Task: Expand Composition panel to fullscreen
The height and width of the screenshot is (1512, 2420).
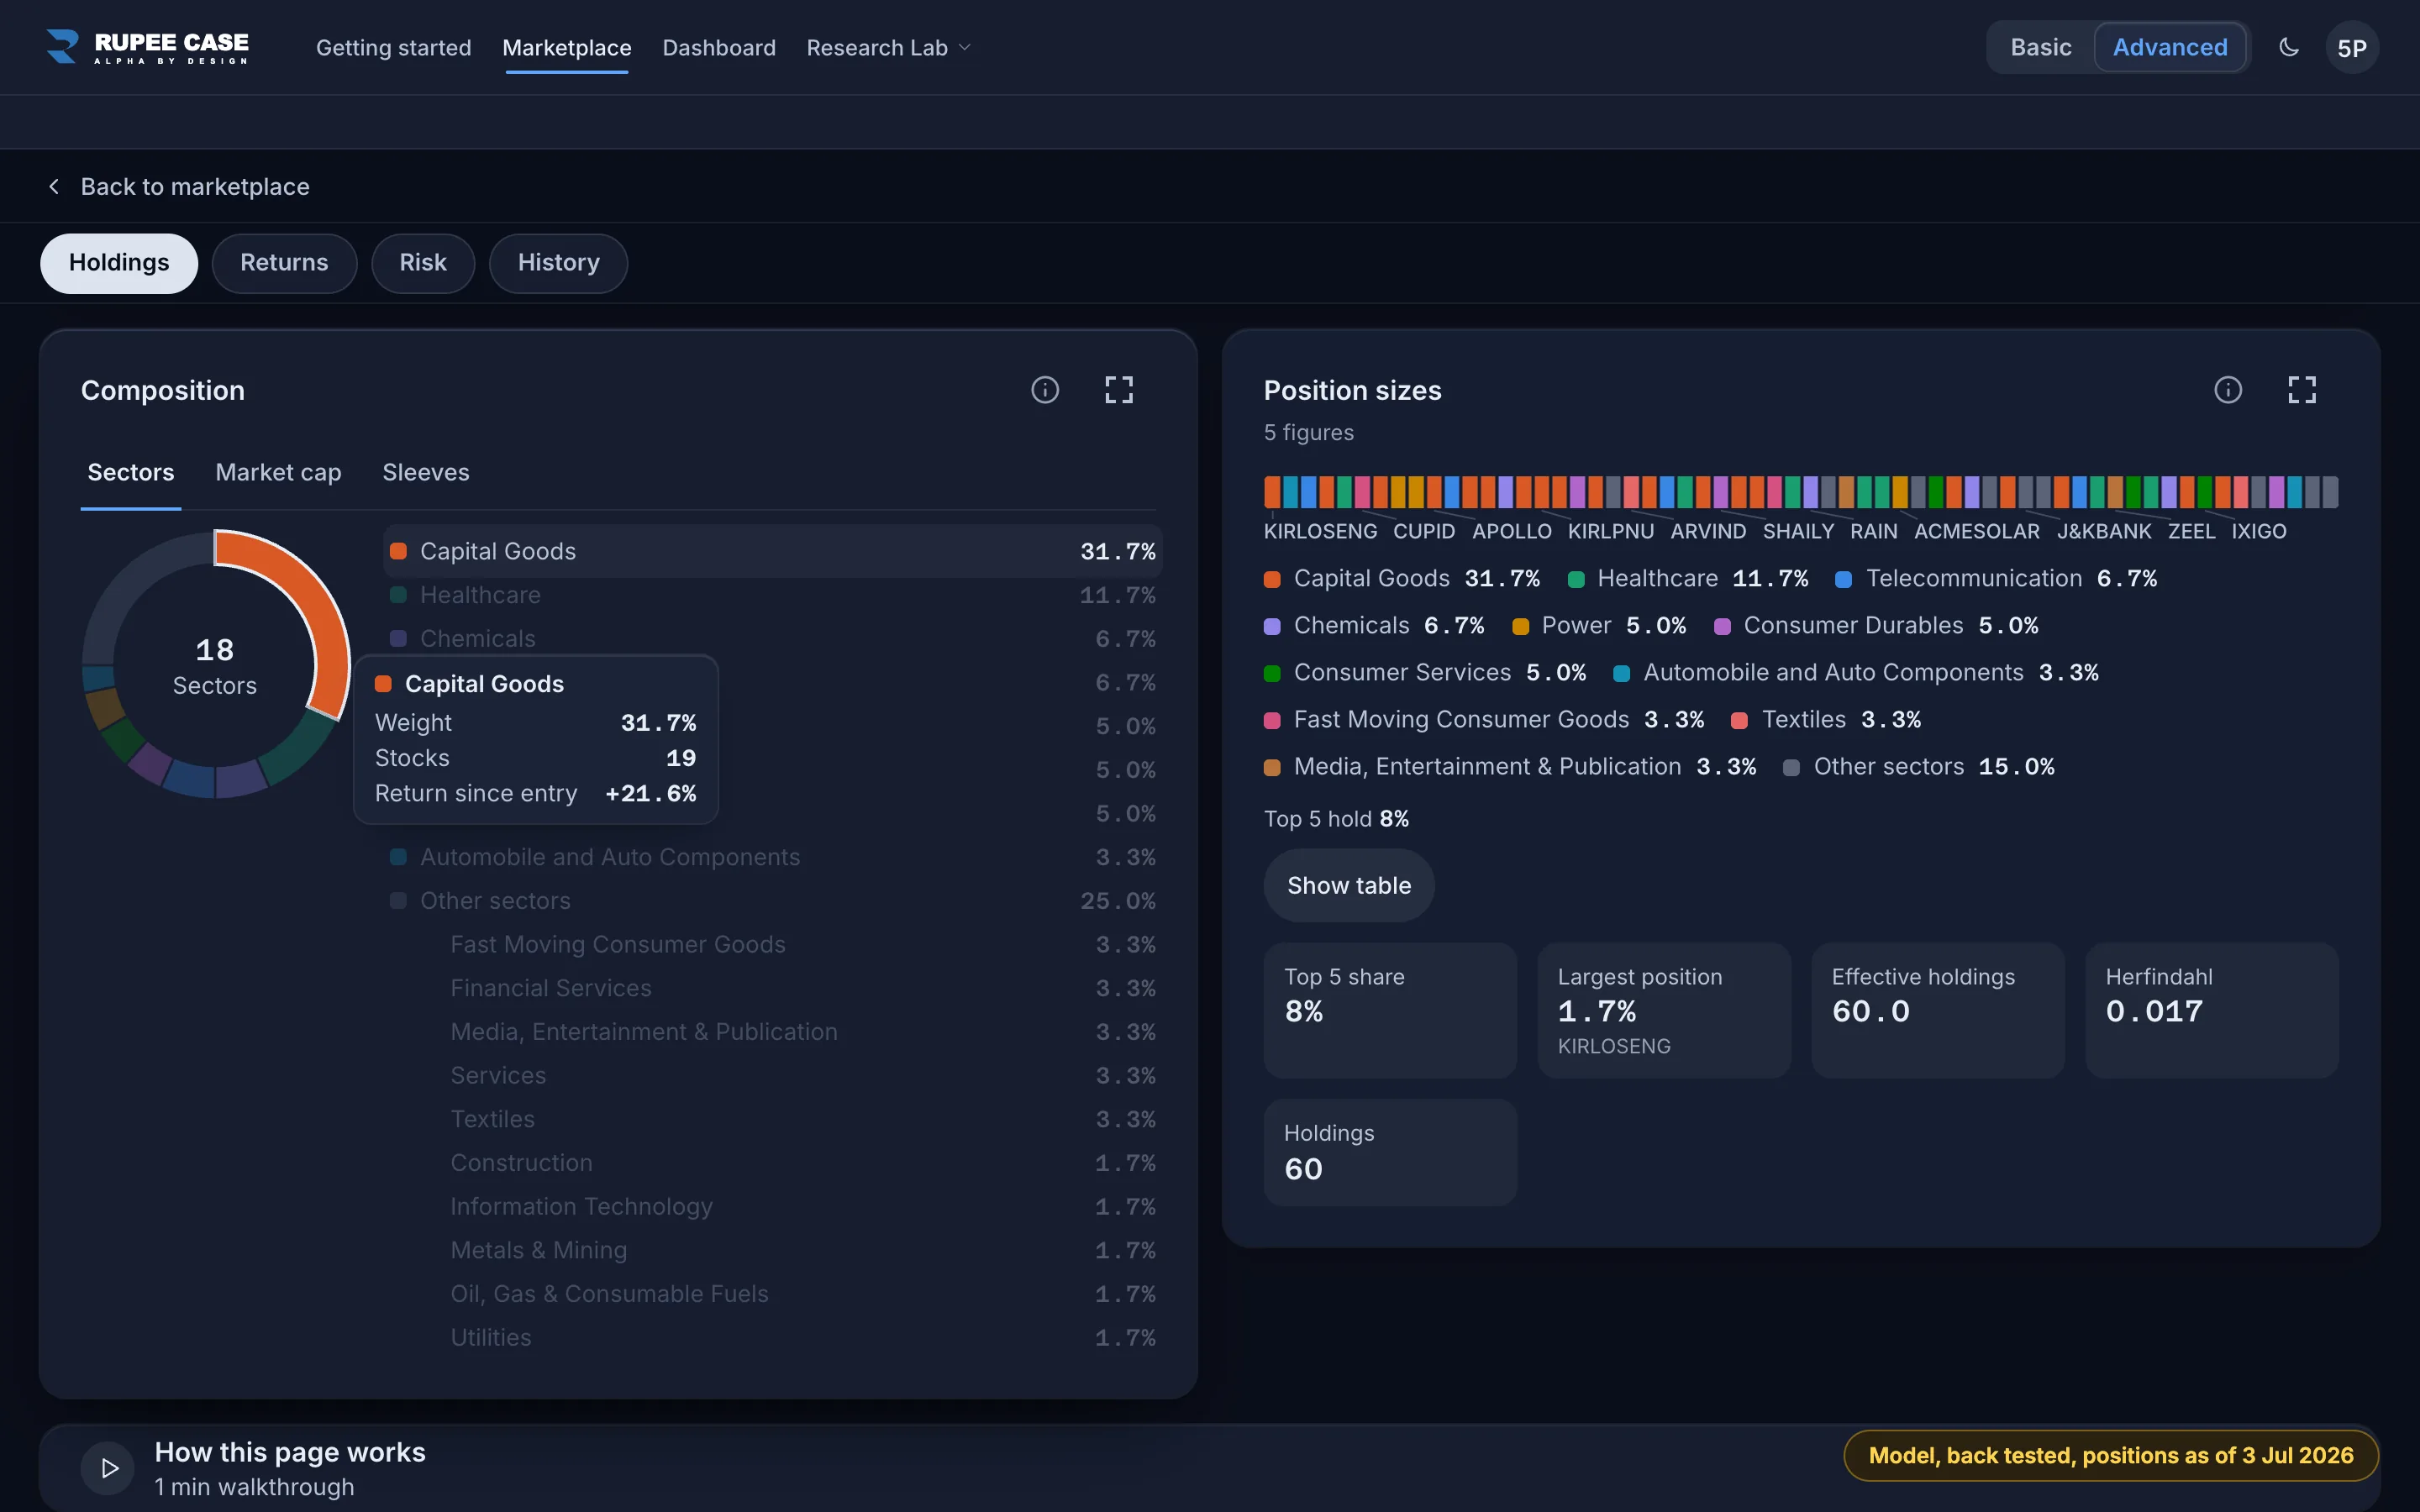Action: click(x=1119, y=390)
